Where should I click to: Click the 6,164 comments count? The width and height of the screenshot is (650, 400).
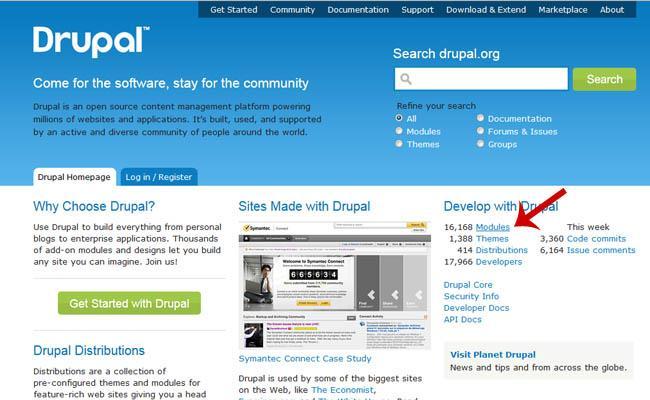tap(552, 250)
